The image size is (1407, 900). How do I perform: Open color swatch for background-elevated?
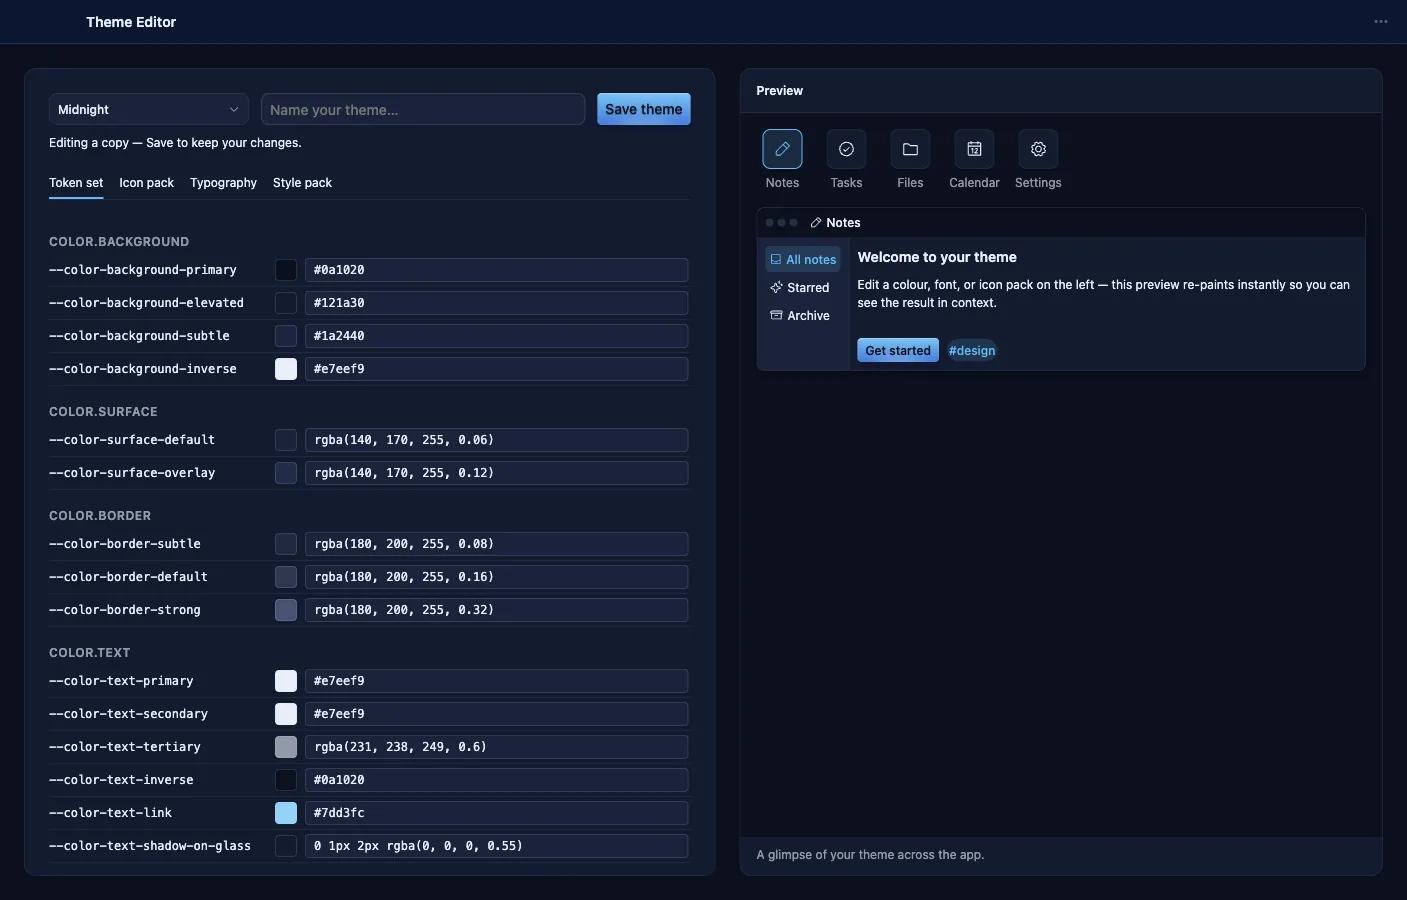pyautogui.click(x=286, y=303)
